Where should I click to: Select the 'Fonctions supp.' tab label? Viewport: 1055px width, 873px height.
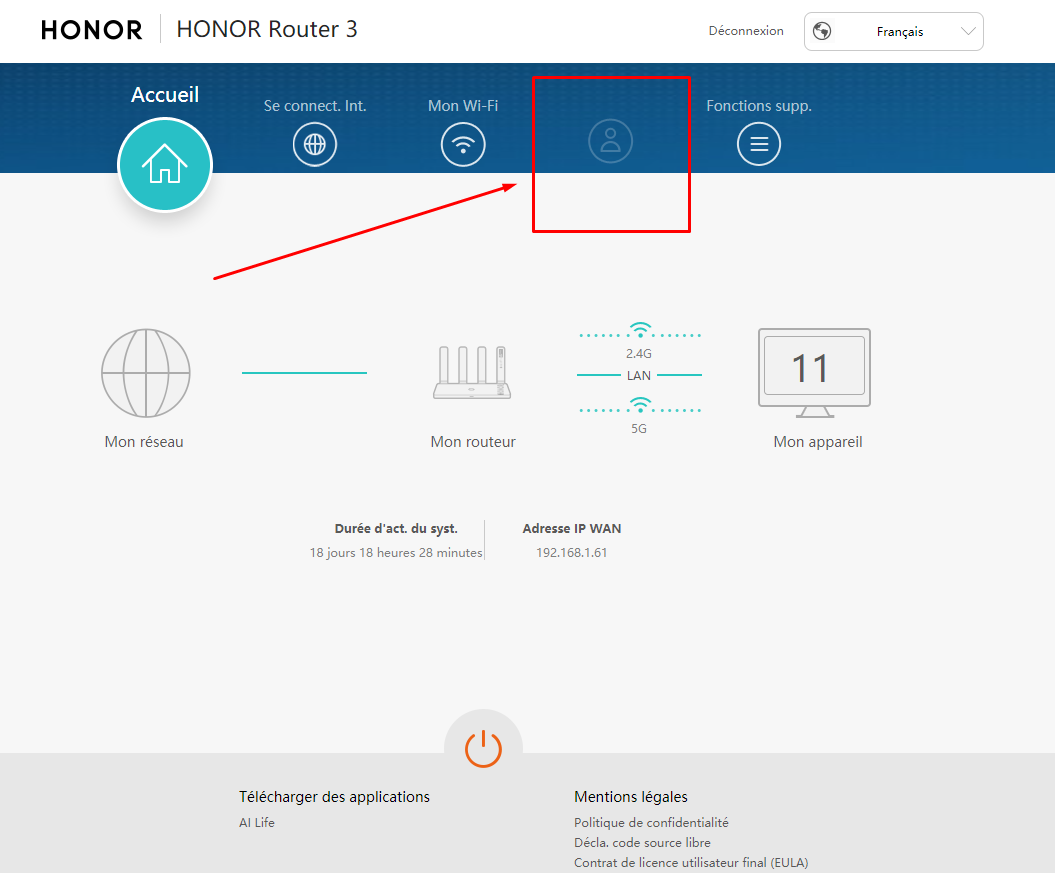click(x=759, y=106)
